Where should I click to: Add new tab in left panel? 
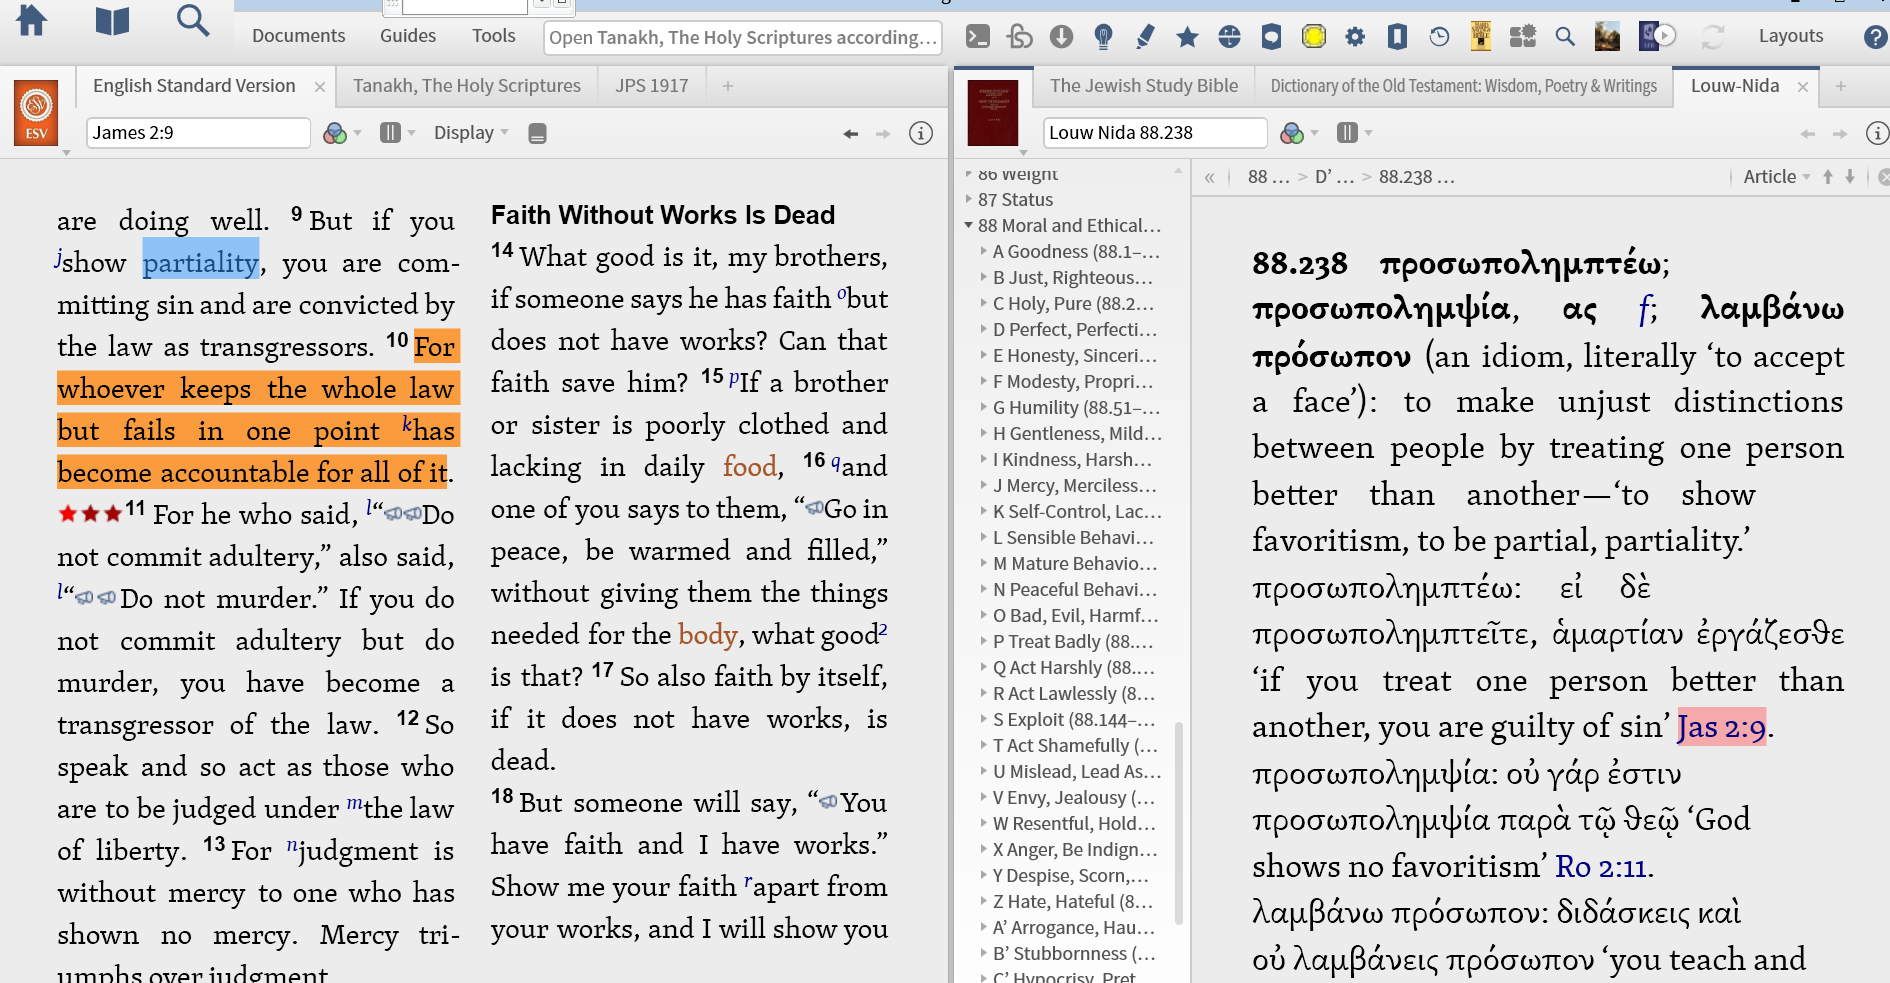coord(728,87)
